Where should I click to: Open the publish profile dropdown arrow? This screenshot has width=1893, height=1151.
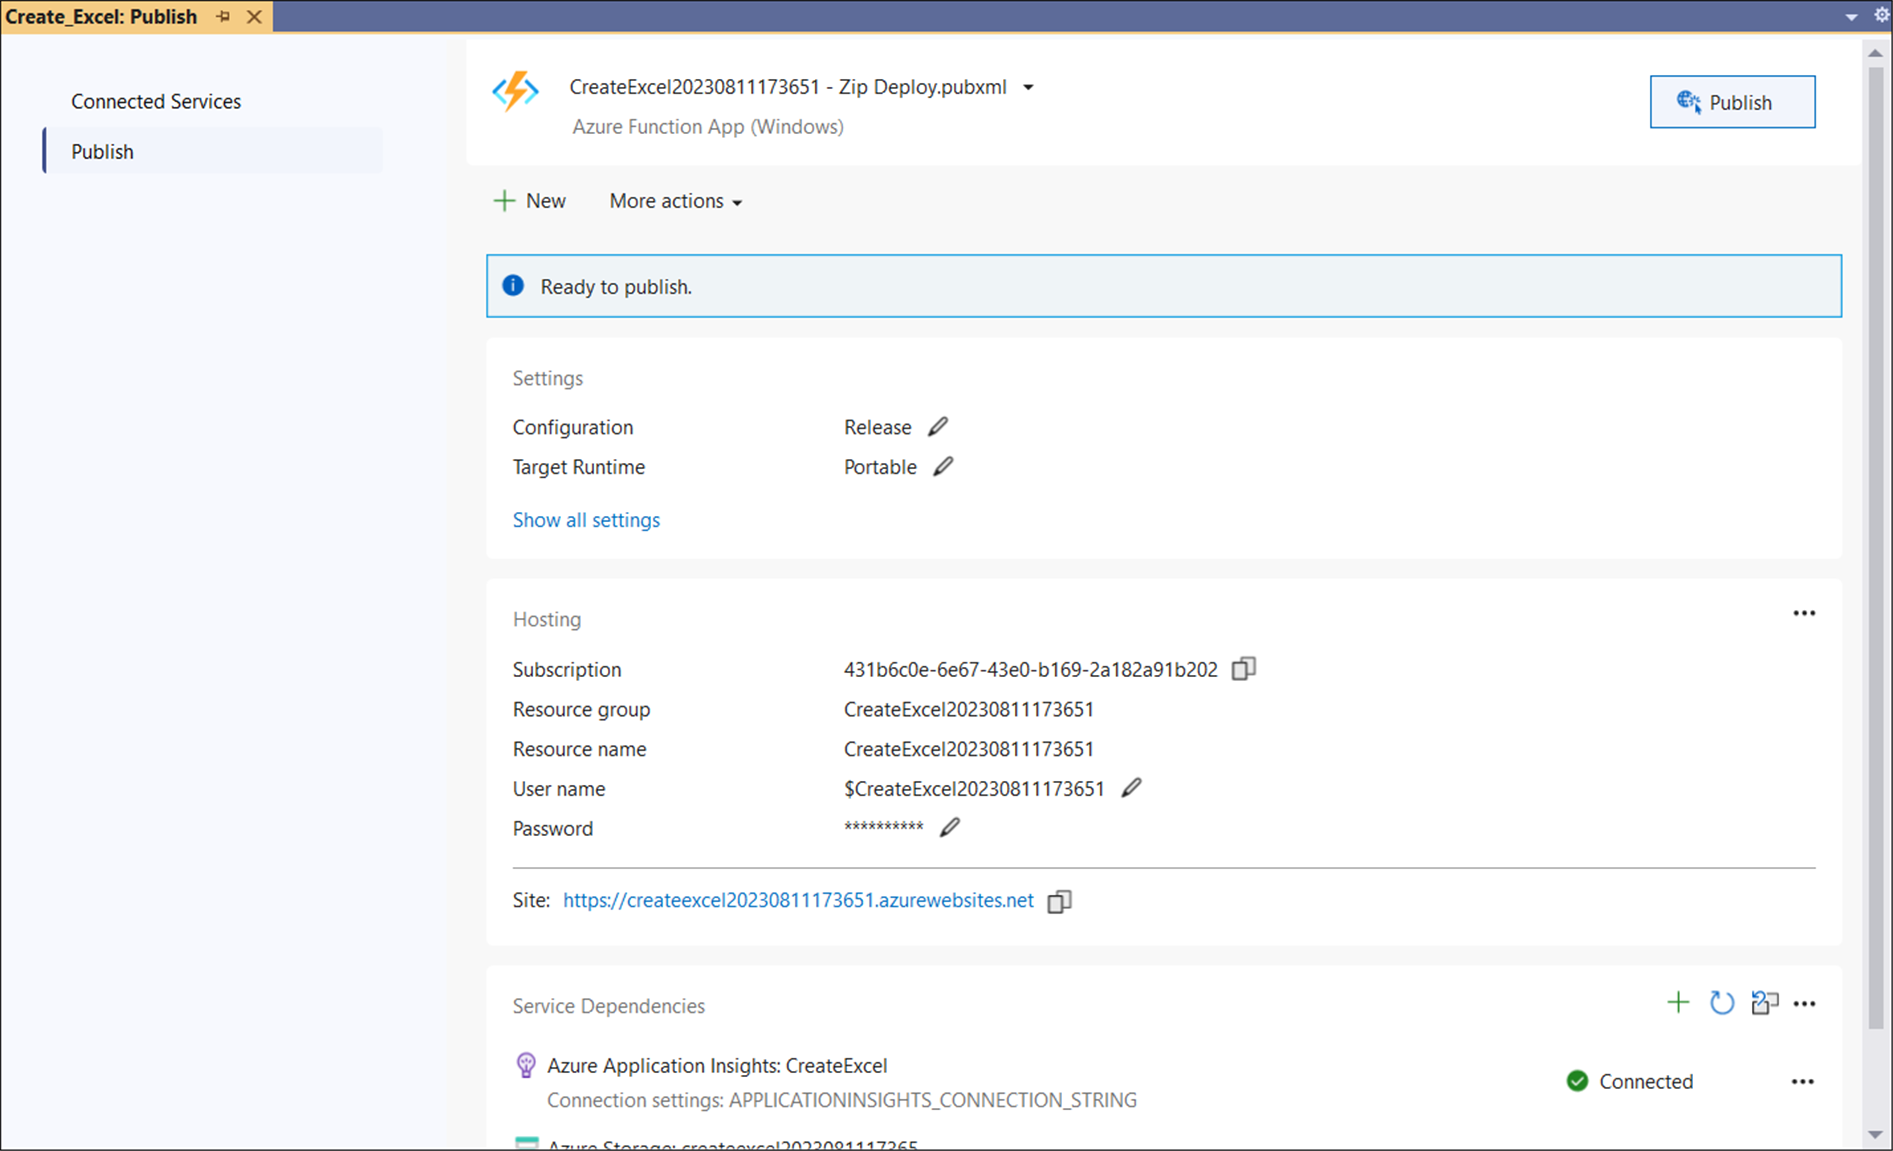pyautogui.click(x=1028, y=88)
